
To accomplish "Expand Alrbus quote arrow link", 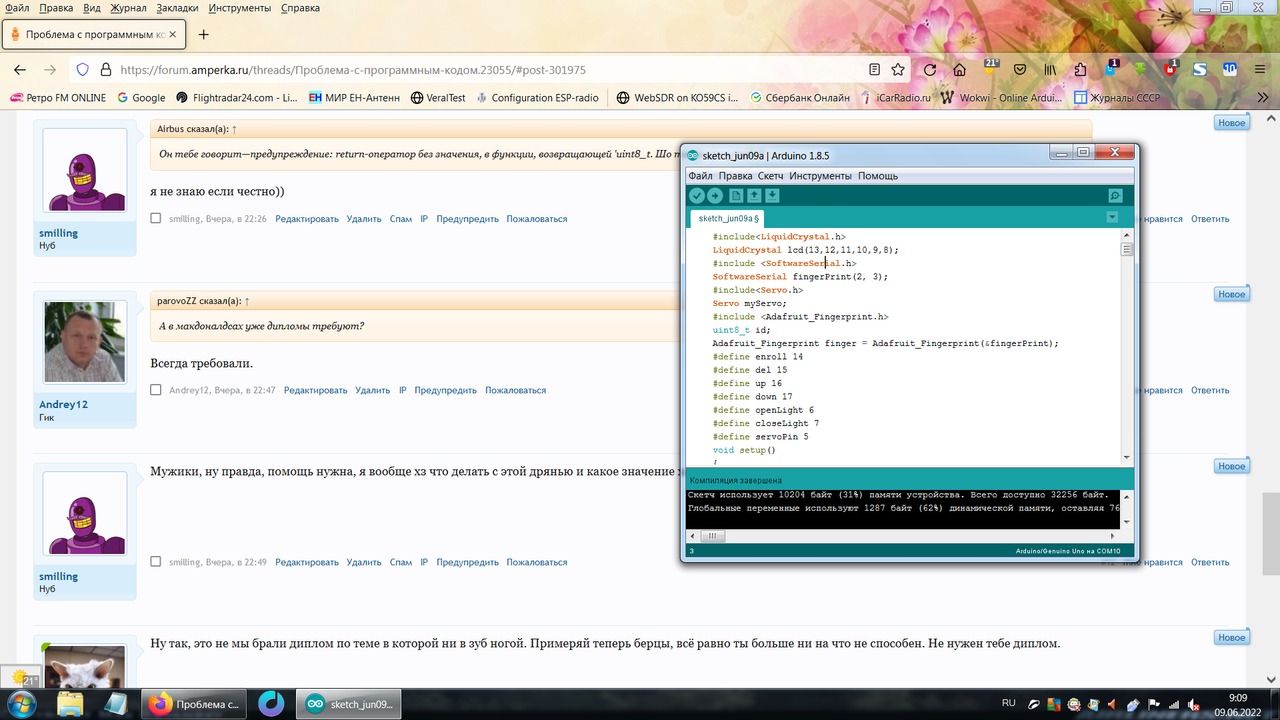I will 233,129.
